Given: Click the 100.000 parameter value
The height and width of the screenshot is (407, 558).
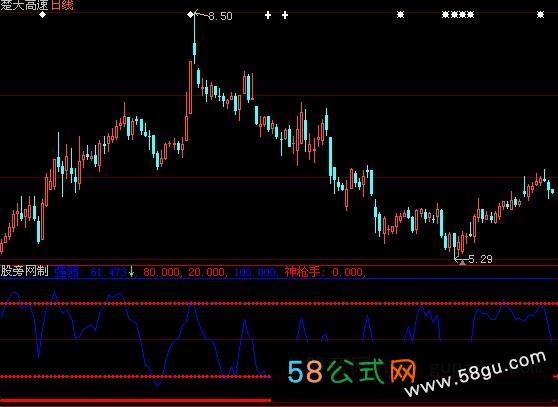Looking at the screenshot, I should (x=254, y=273).
